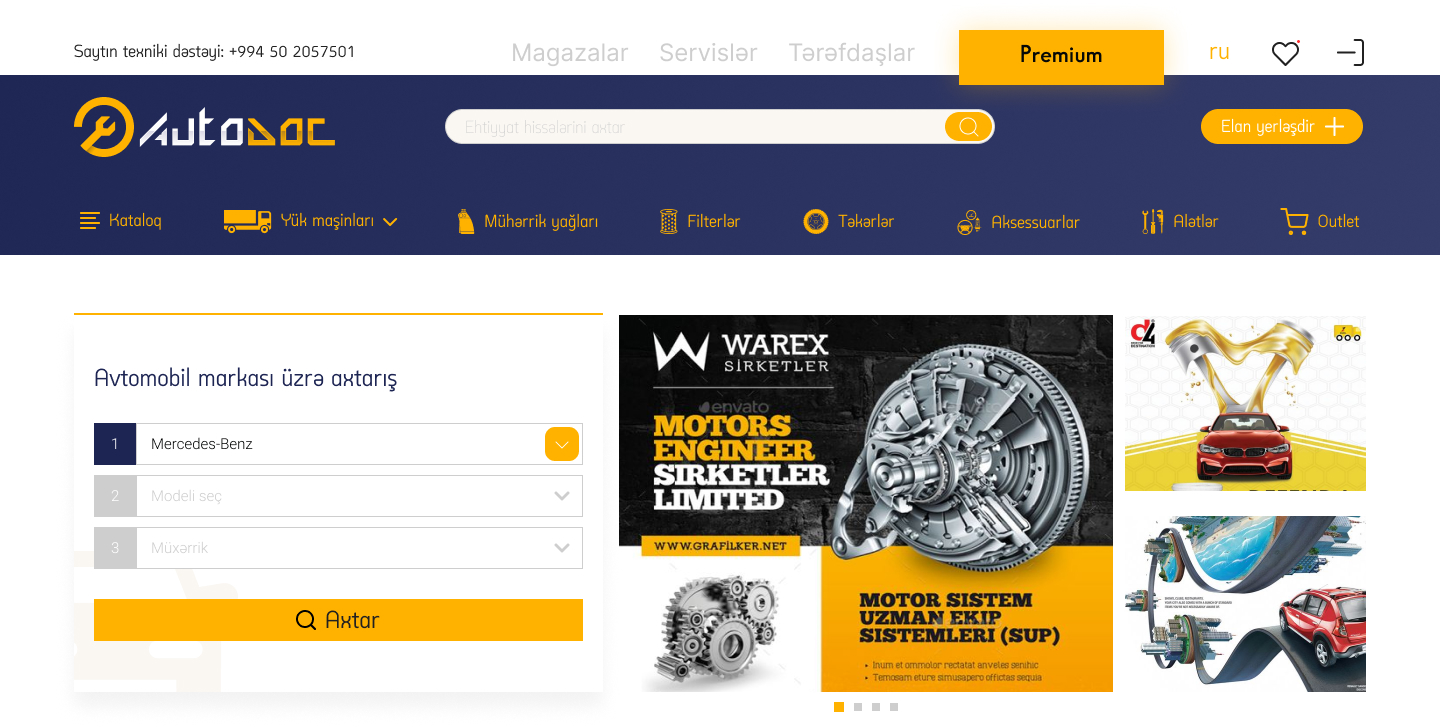Image resolution: width=1440 pixels, height=727 pixels.
Task: Click the heart favorites icon
Action: [1285, 53]
